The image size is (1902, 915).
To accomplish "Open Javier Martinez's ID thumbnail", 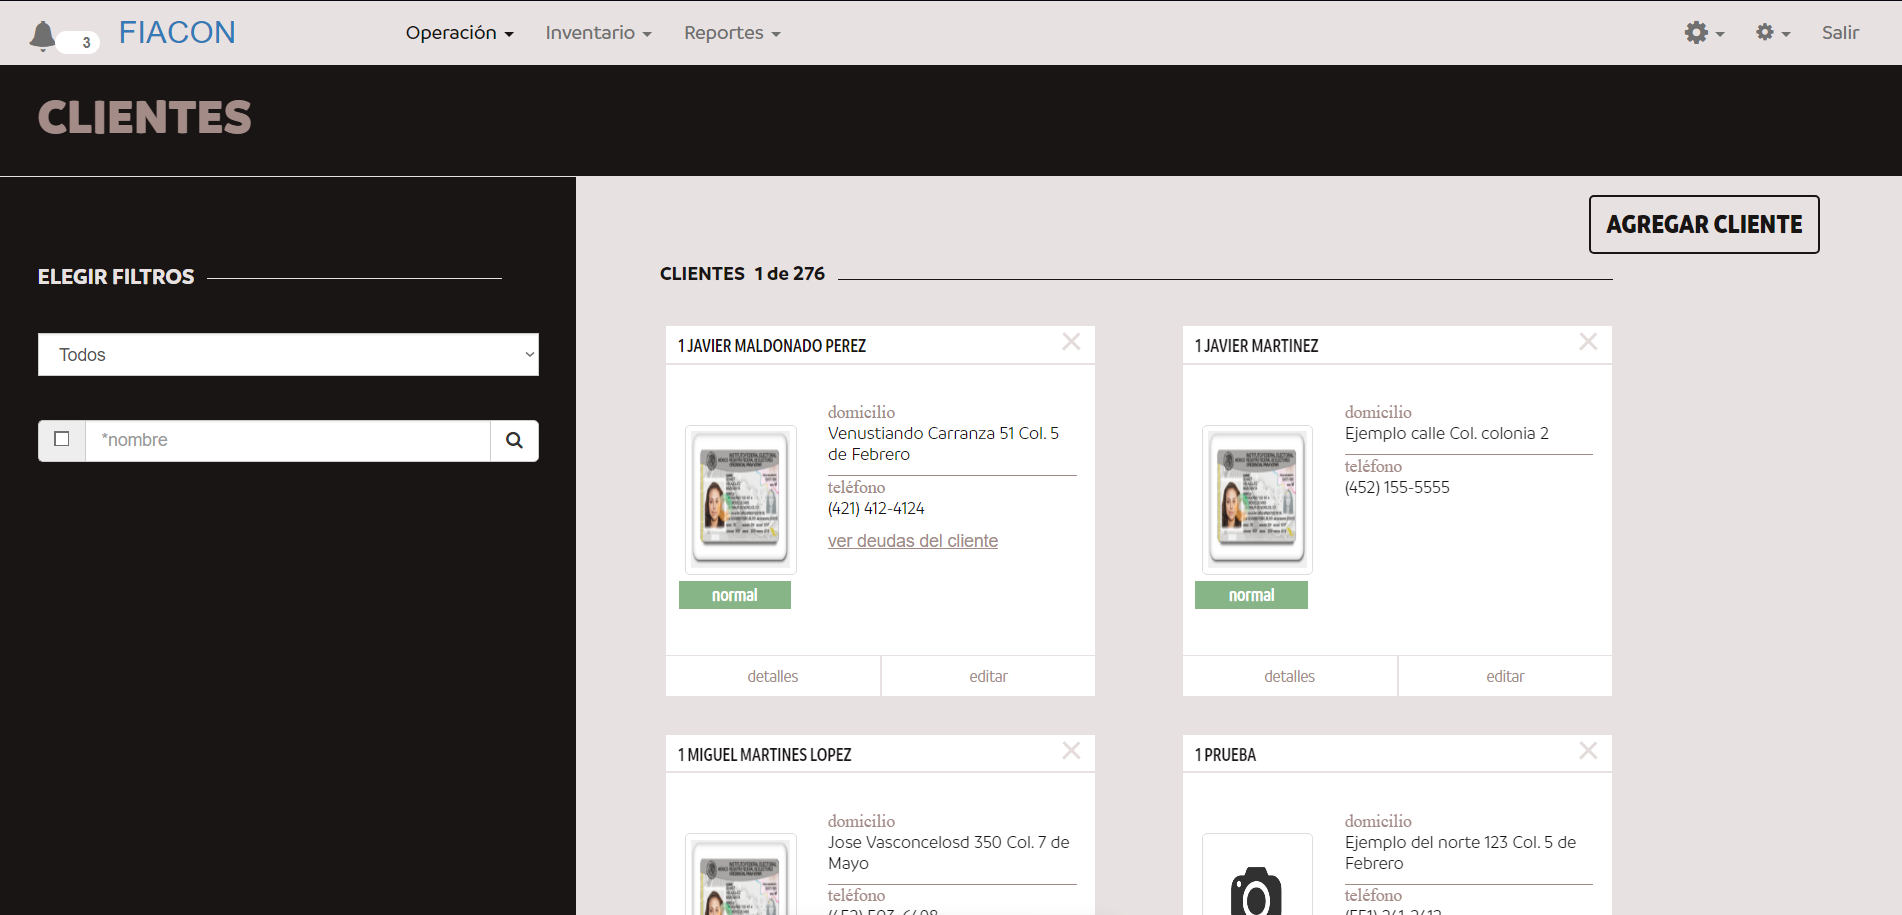I will click(x=1256, y=498).
